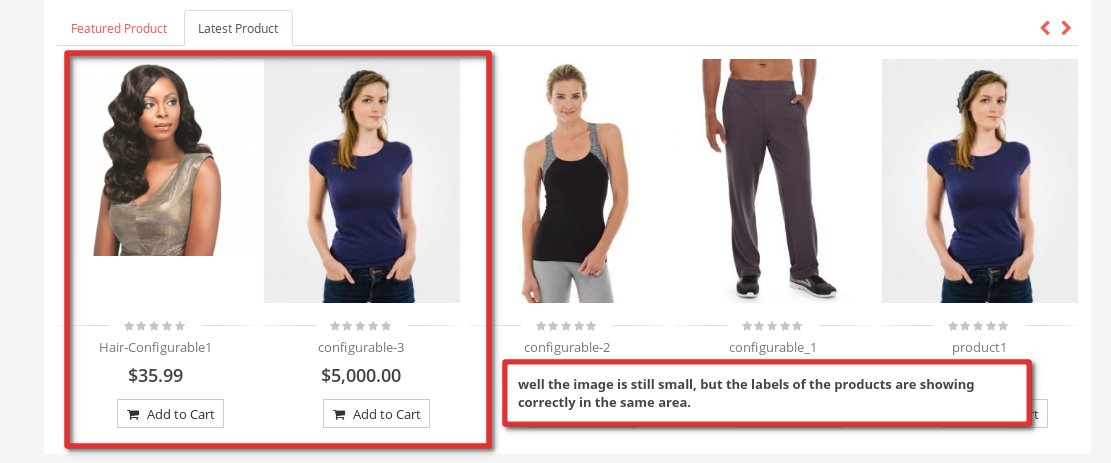
Task: Open the configurable-3 product name link
Action: (x=361, y=347)
